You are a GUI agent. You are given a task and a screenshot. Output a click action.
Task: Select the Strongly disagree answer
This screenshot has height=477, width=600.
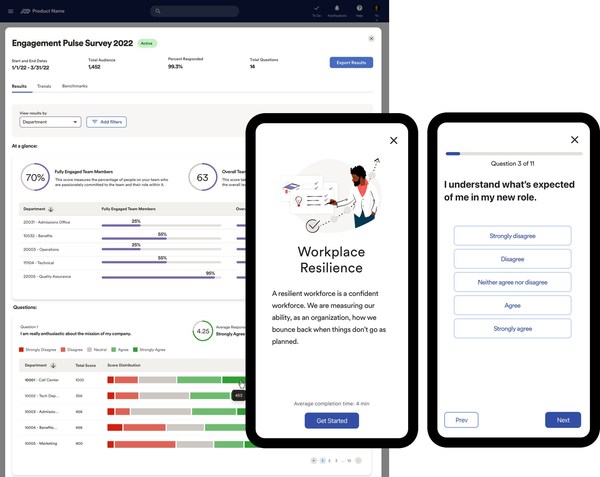[512, 236]
